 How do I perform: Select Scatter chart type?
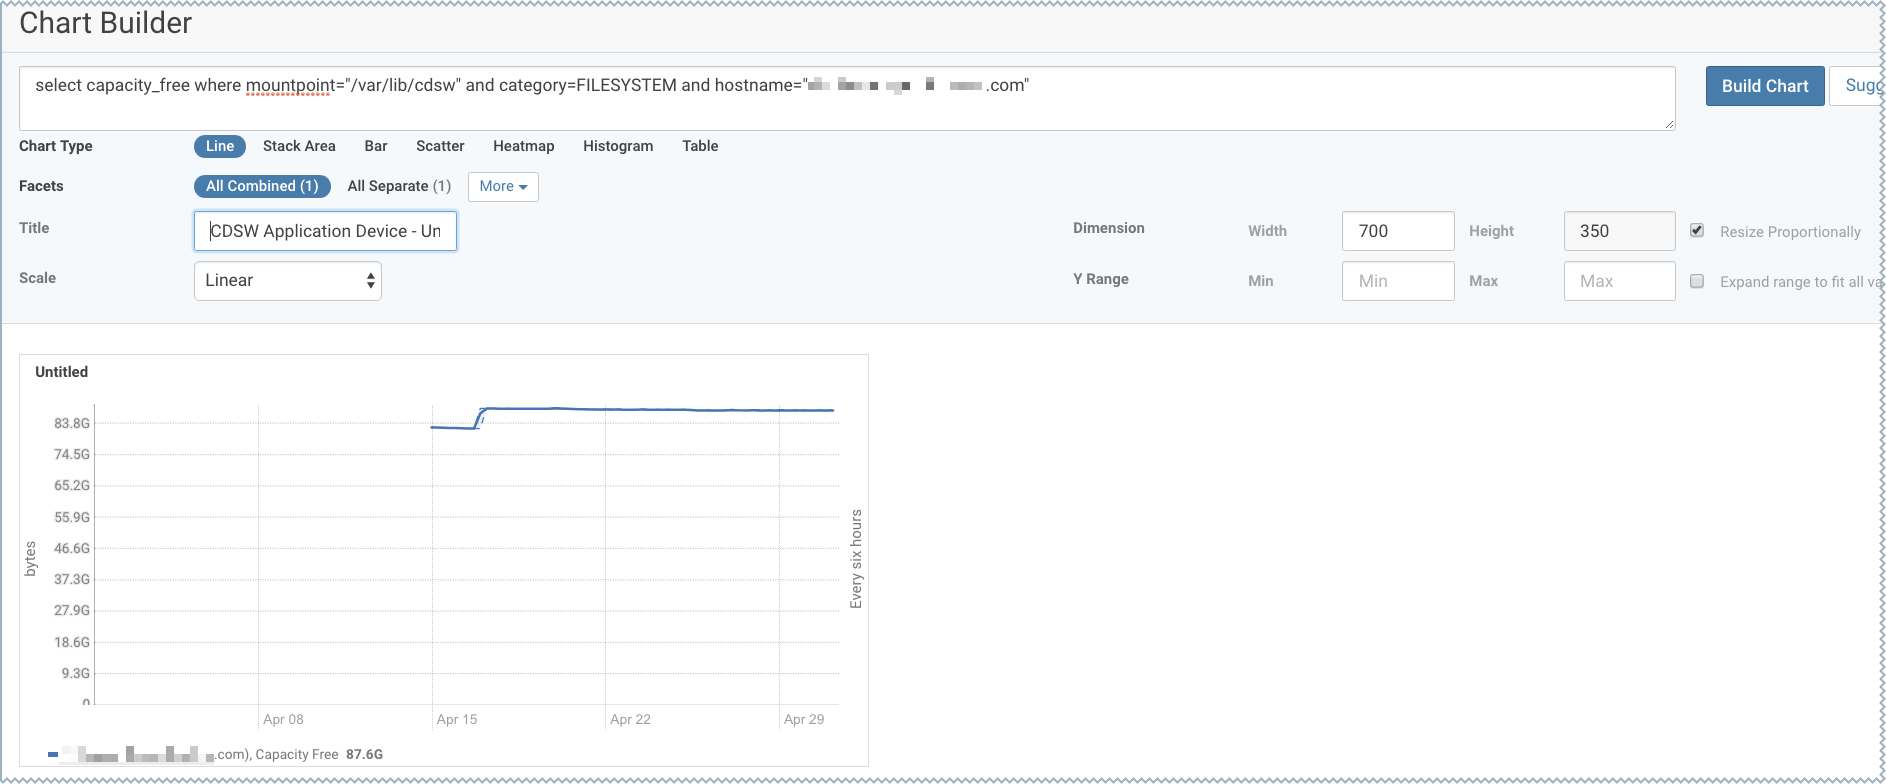440,146
